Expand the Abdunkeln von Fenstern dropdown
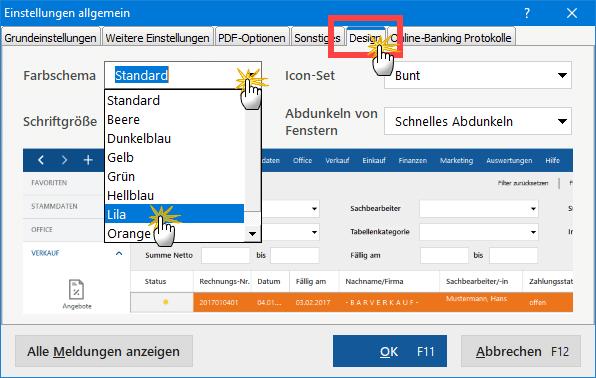The height and width of the screenshot is (378, 596). tap(478, 121)
